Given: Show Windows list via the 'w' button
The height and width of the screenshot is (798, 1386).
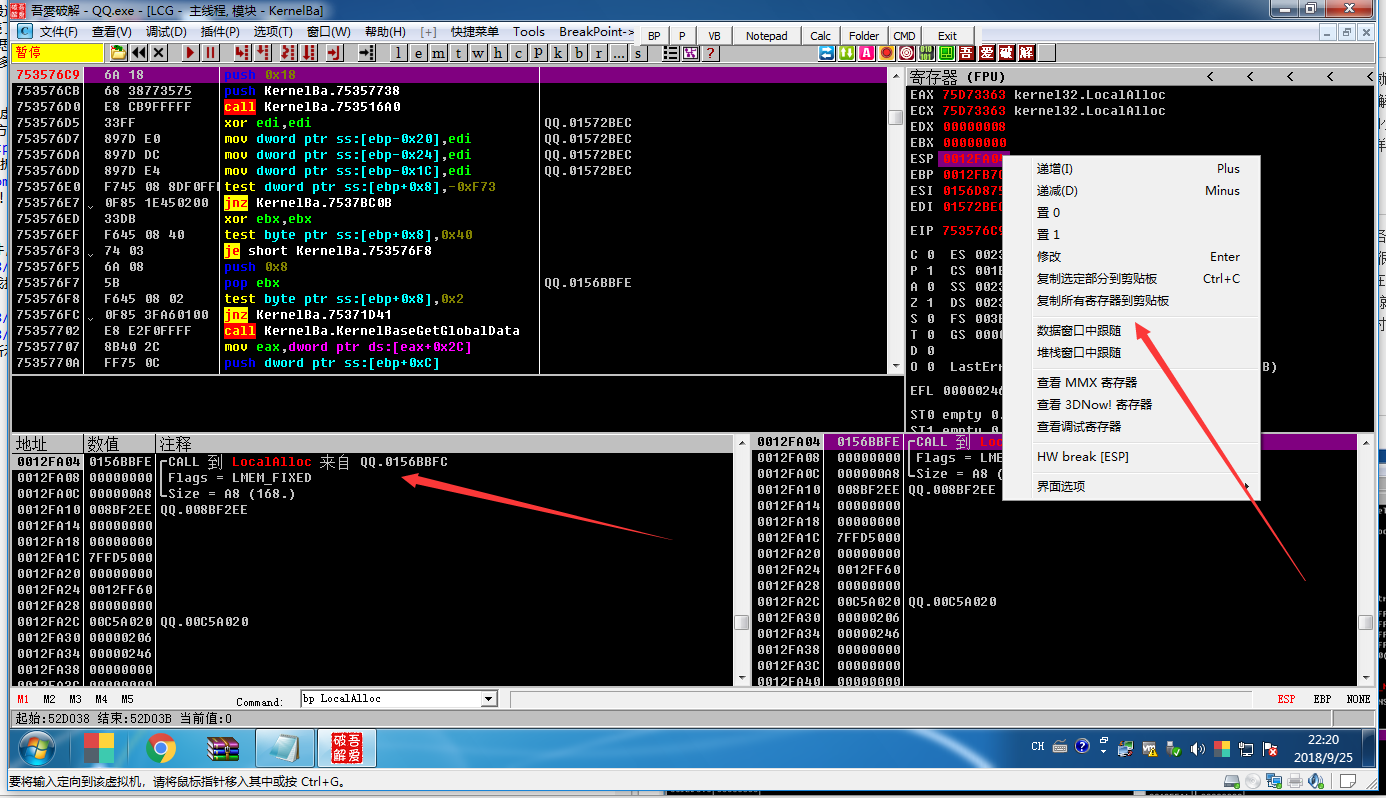Looking at the screenshot, I should (x=478, y=53).
